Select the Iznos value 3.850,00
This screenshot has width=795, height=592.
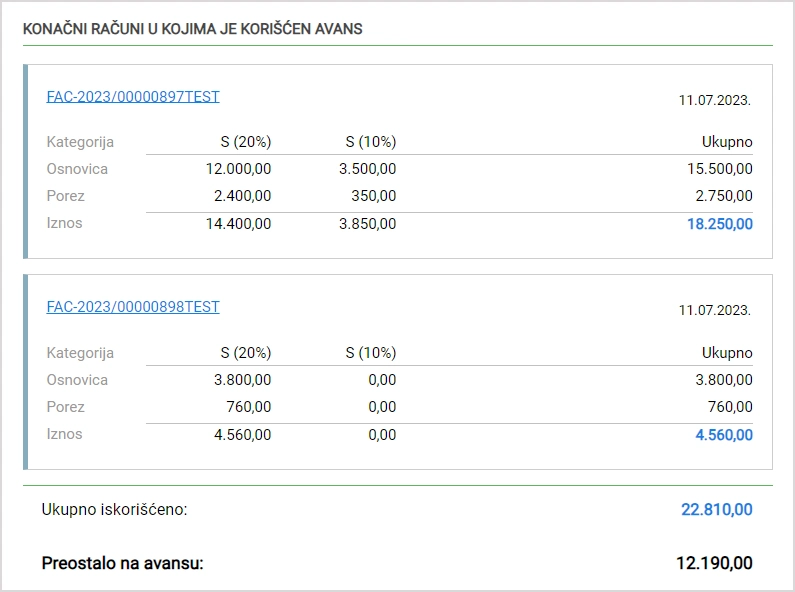(368, 224)
